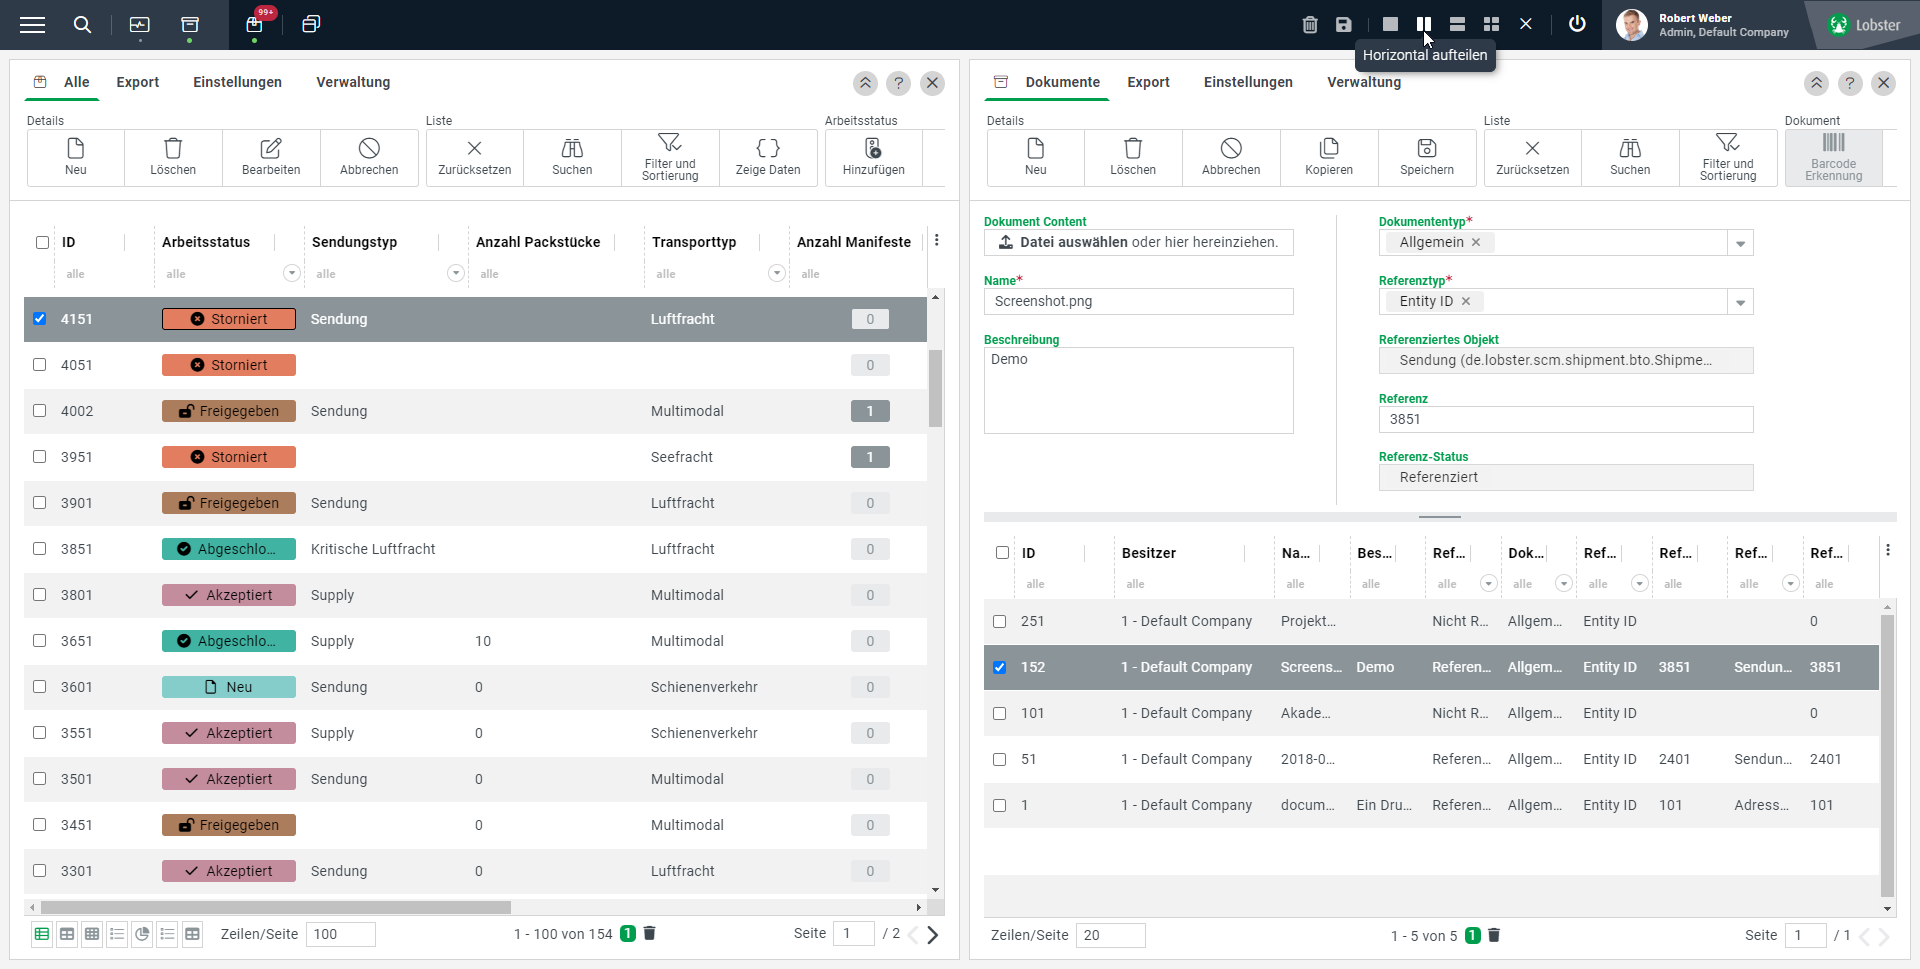
Task: Open the Transporttyp column filter dropdown
Action: click(x=777, y=273)
